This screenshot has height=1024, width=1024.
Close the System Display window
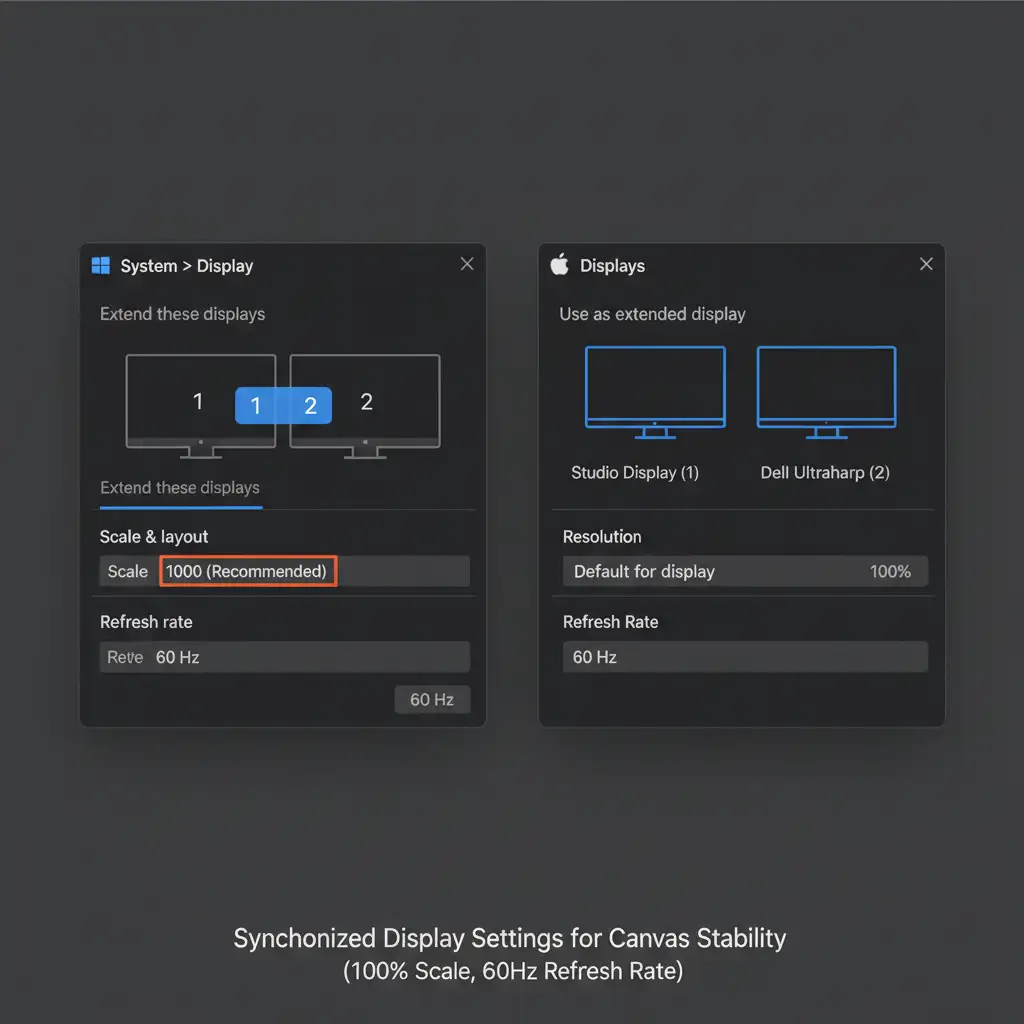tap(467, 264)
